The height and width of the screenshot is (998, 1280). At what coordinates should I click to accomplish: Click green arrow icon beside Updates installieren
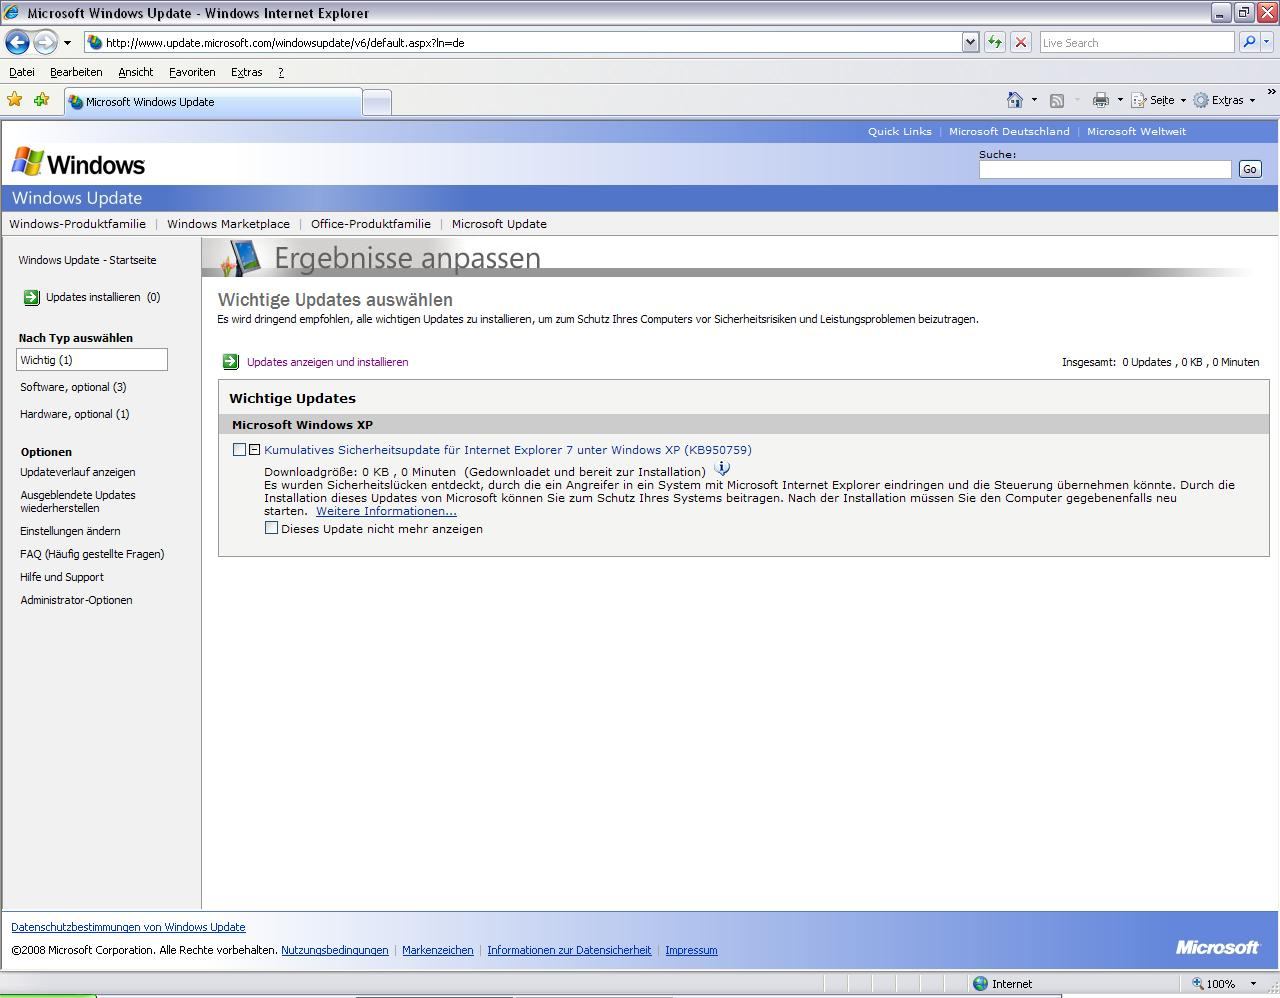(x=31, y=297)
